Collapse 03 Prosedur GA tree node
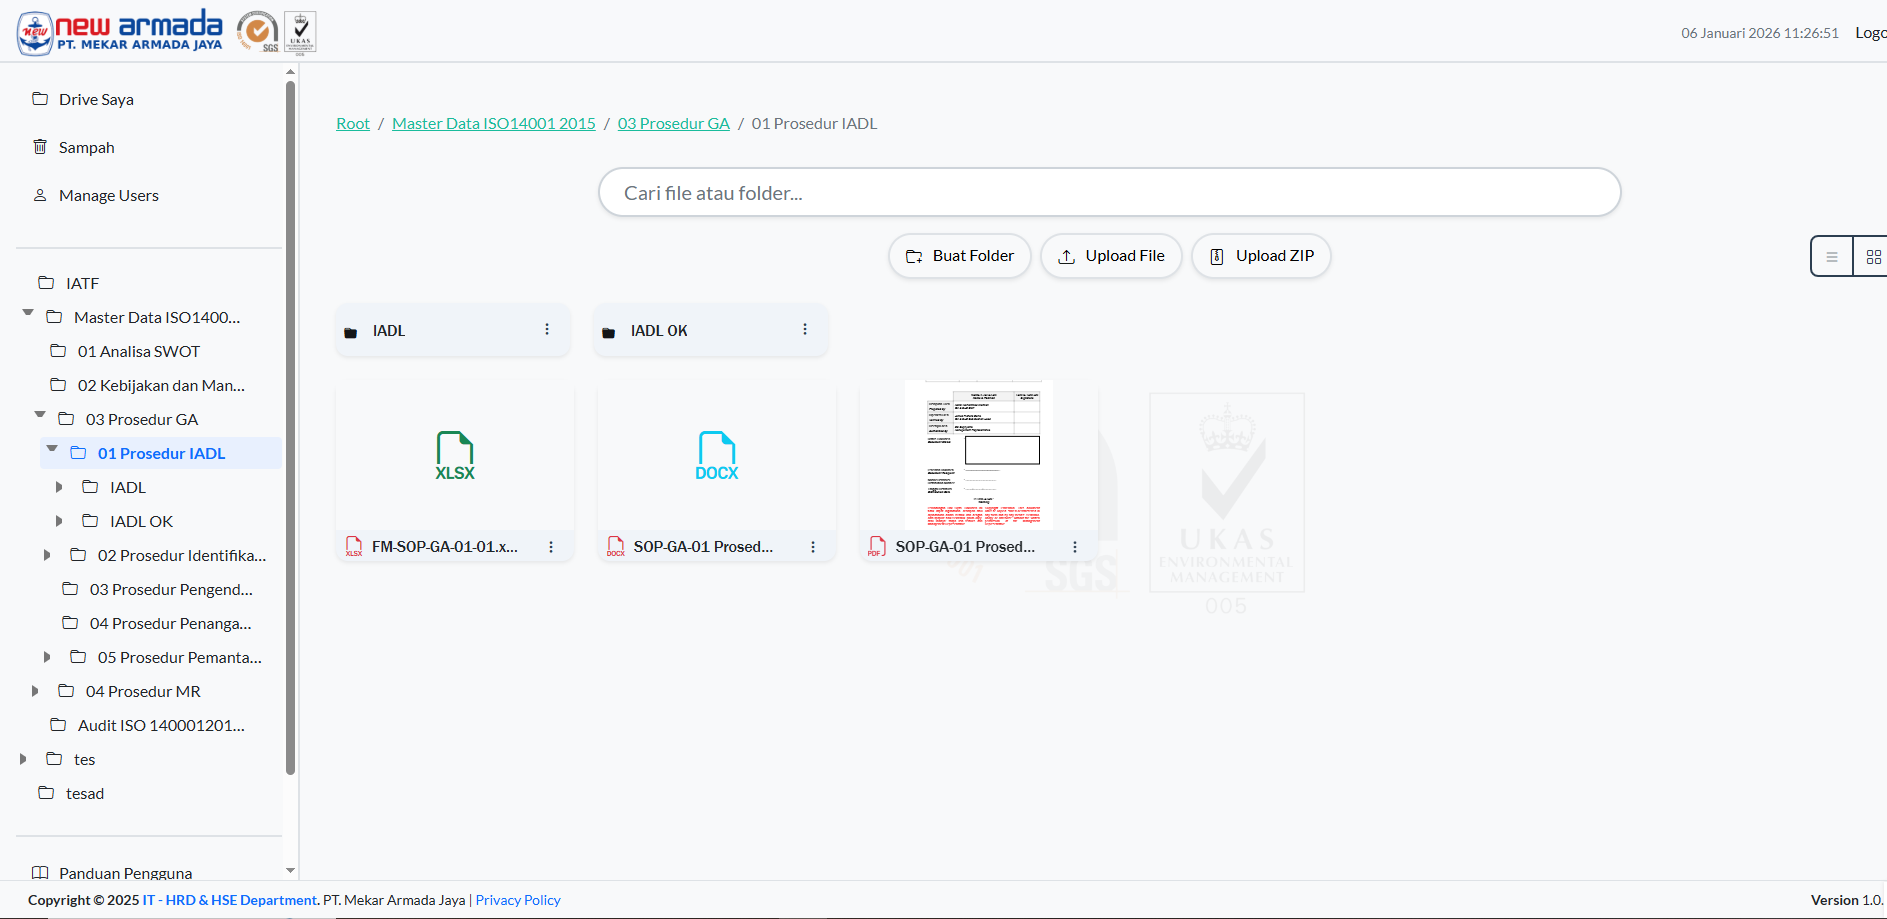This screenshot has width=1887, height=919. tap(40, 414)
